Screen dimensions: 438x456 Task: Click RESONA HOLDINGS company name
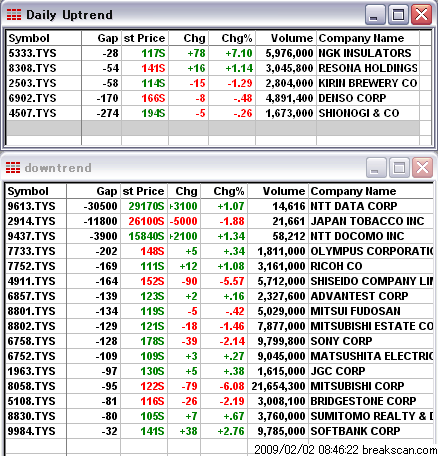point(368,68)
